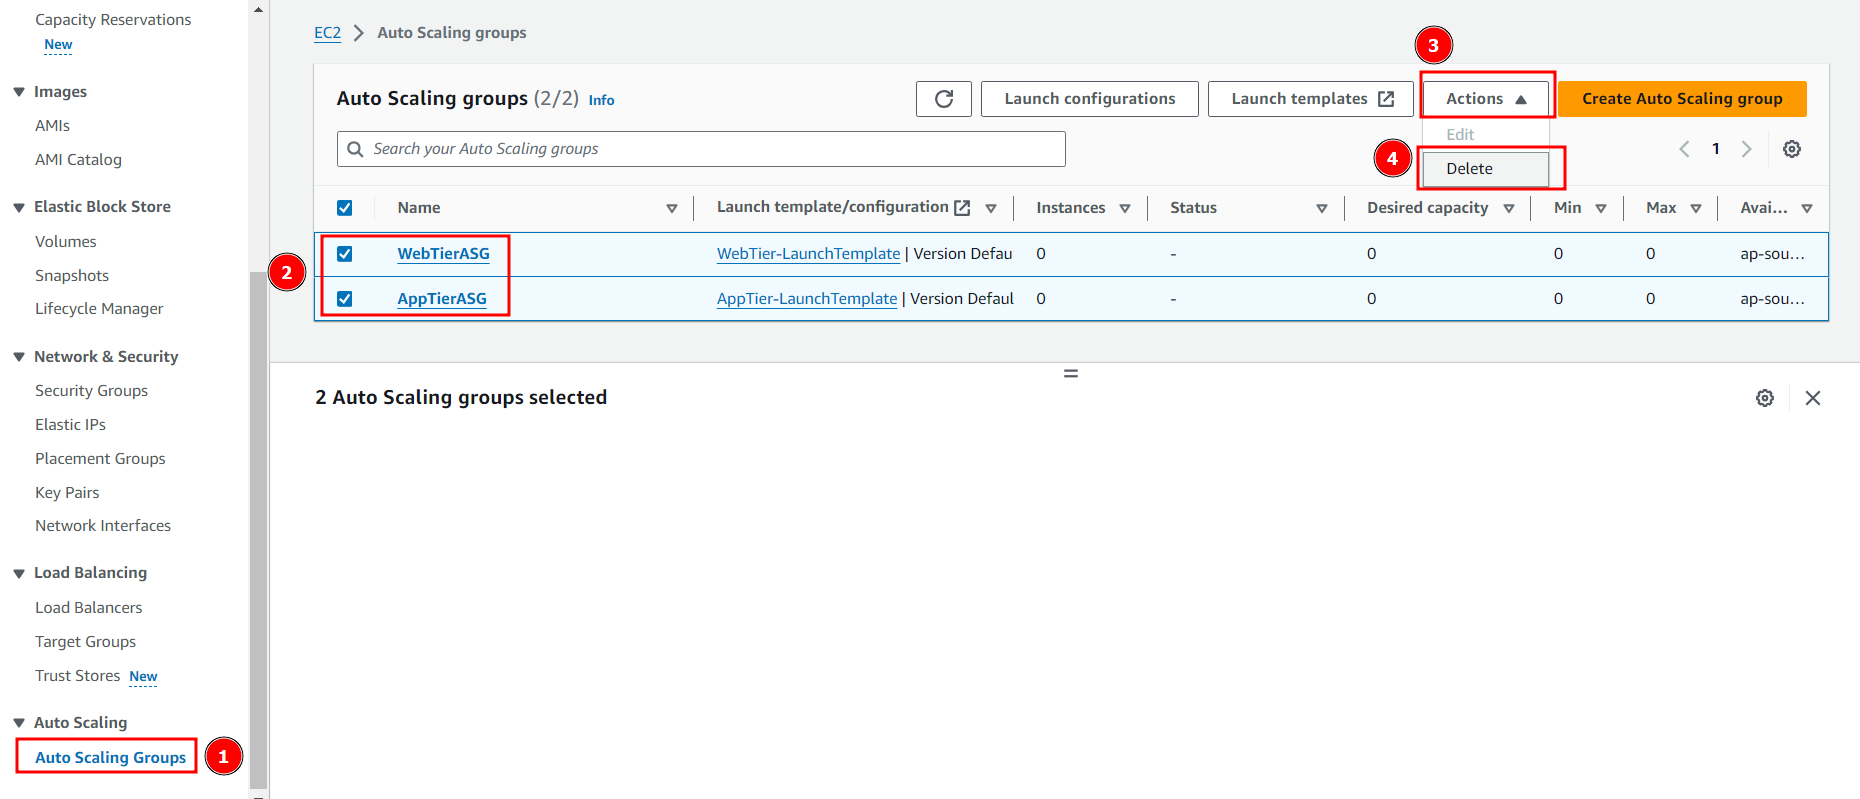Viewport: 1860px width, 799px height.
Task: Open Lifecycle Manager in sidebar
Action: tap(99, 309)
